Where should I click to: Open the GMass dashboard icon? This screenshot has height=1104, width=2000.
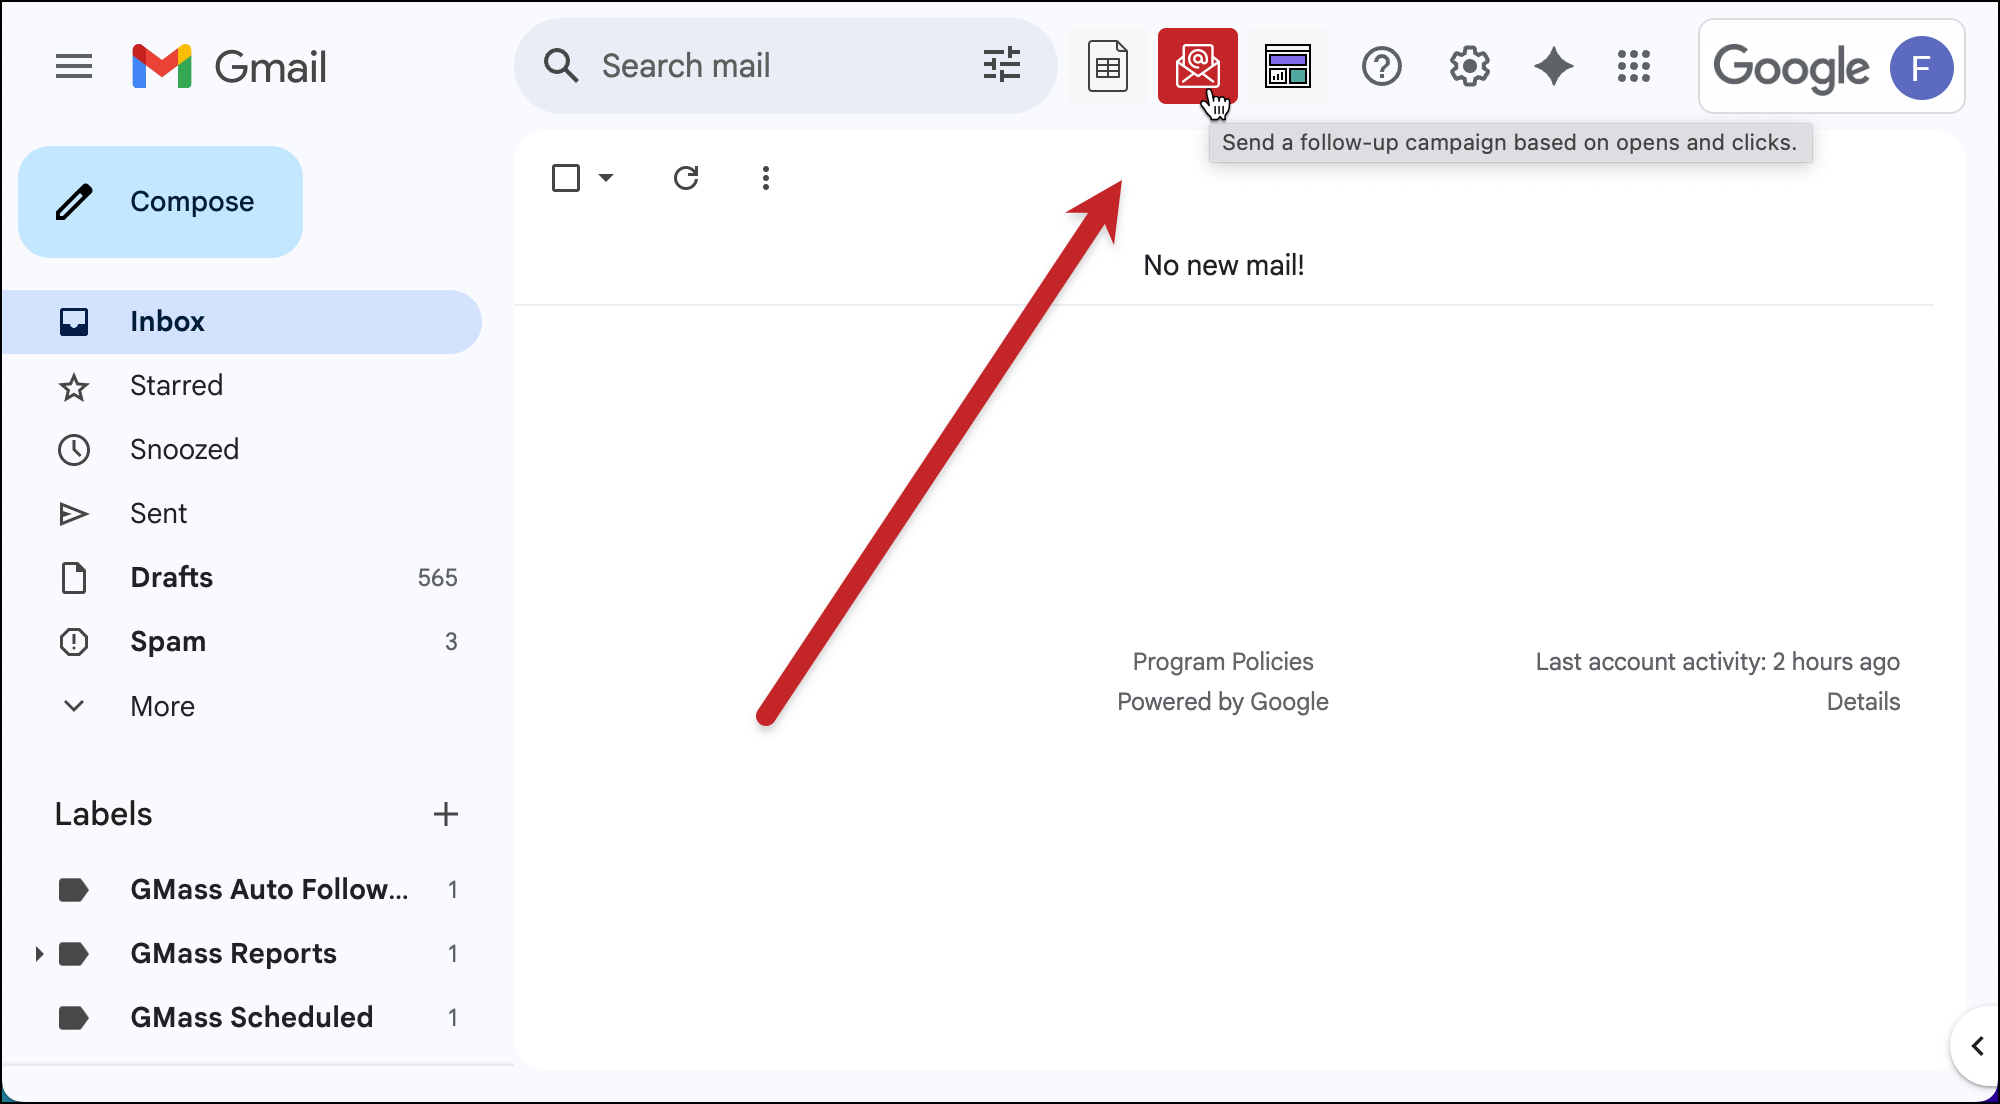pos(1287,67)
